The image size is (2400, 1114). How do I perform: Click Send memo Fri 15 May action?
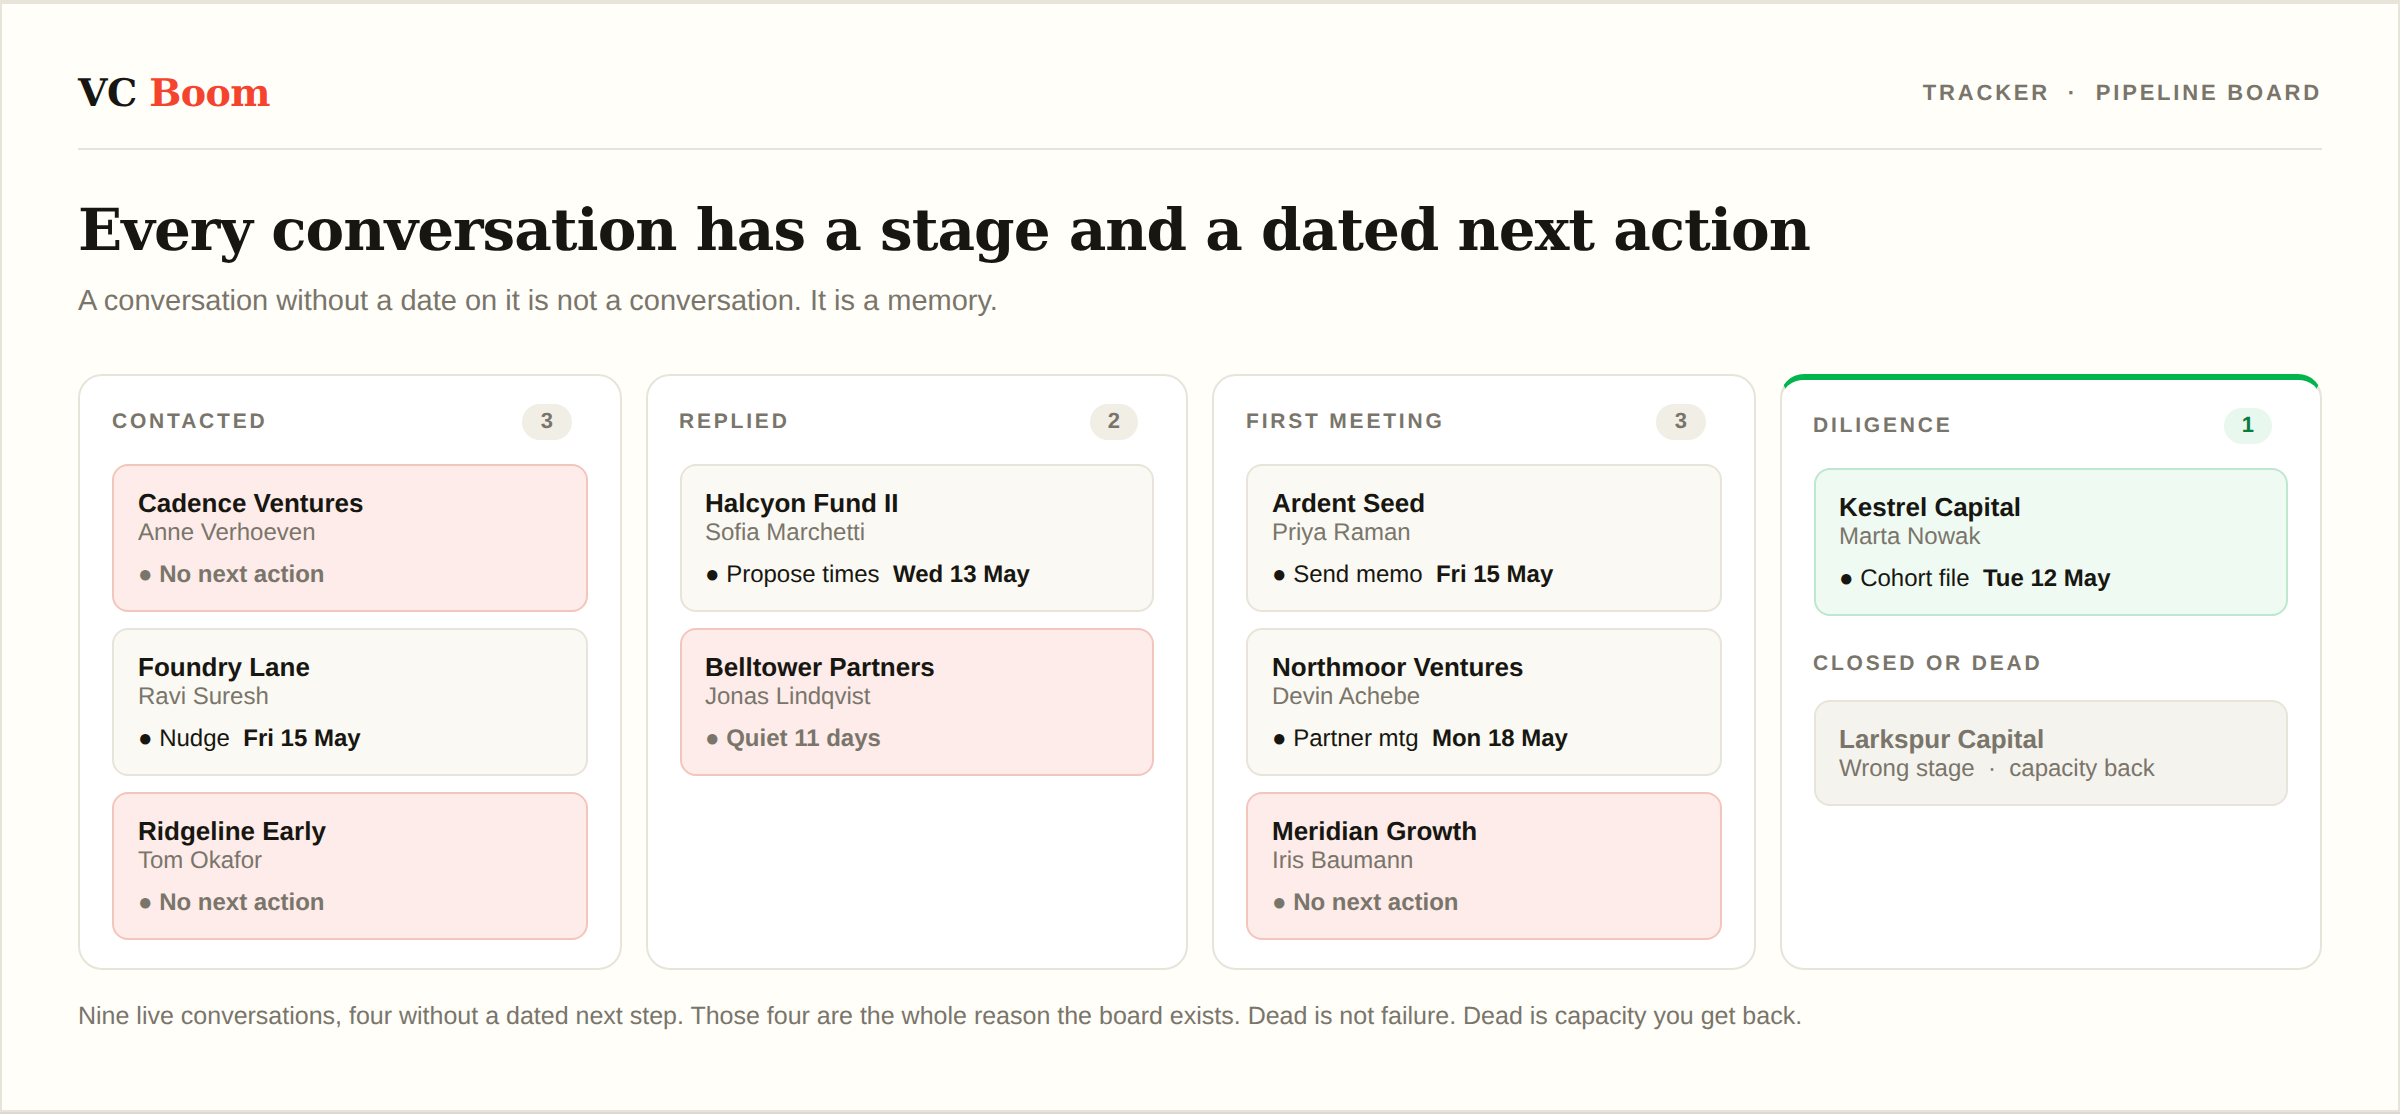pyautogui.click(x=1413, y=574)
